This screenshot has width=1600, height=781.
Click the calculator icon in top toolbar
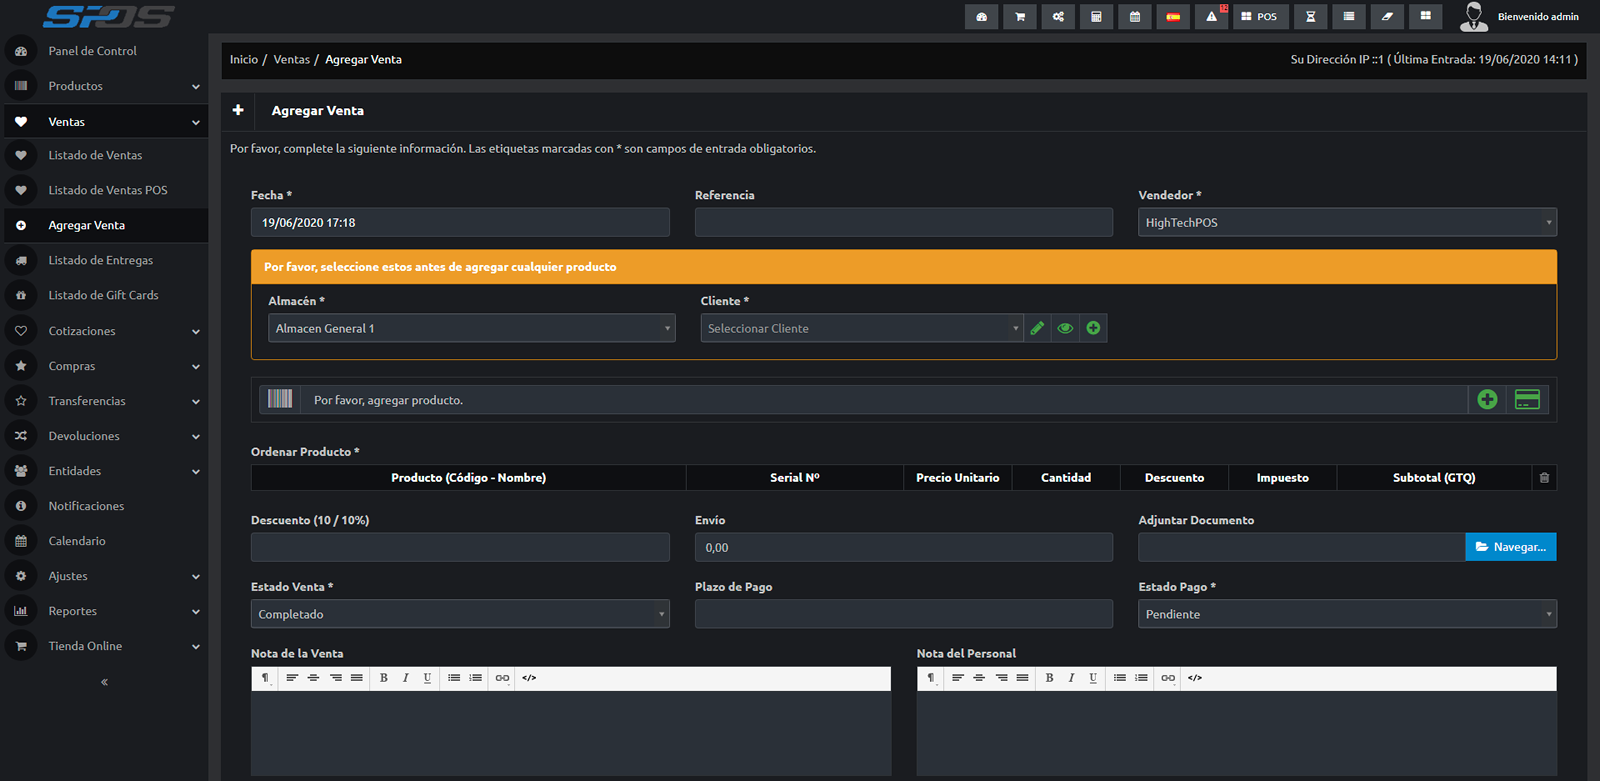(x=1096, y=17)
